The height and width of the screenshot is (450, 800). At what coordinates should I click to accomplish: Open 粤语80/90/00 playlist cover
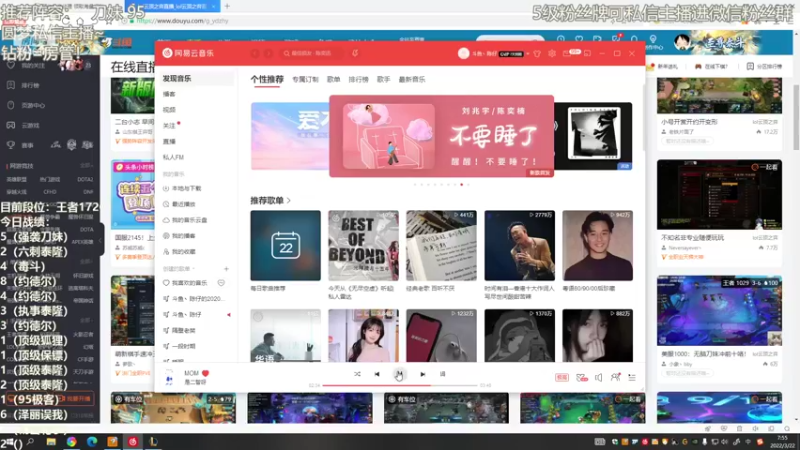(597, 245)
